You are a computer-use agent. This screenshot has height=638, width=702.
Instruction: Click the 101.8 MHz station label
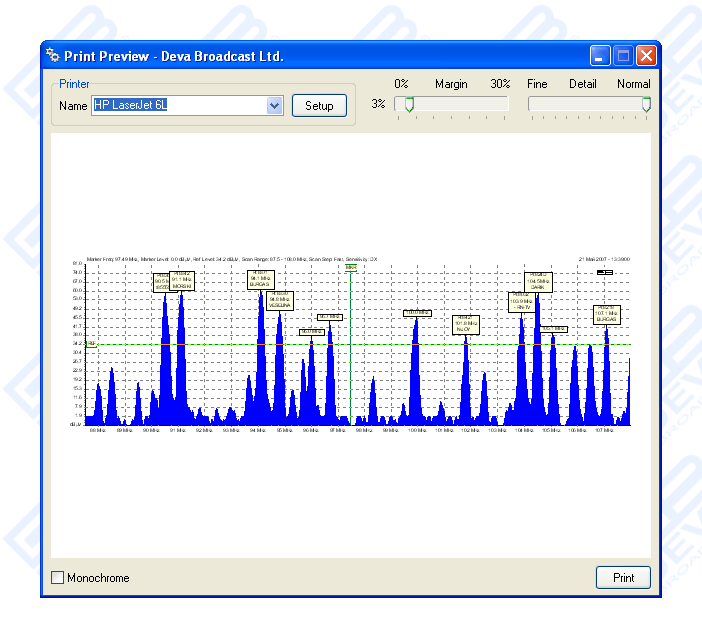pyautogui.click(x=466, y=324)
